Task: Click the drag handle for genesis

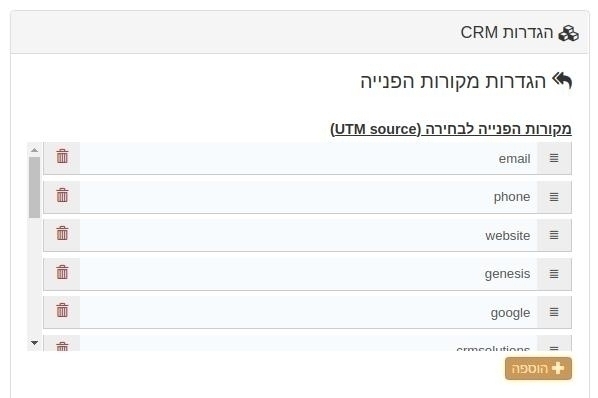Action: pos(554,274)
